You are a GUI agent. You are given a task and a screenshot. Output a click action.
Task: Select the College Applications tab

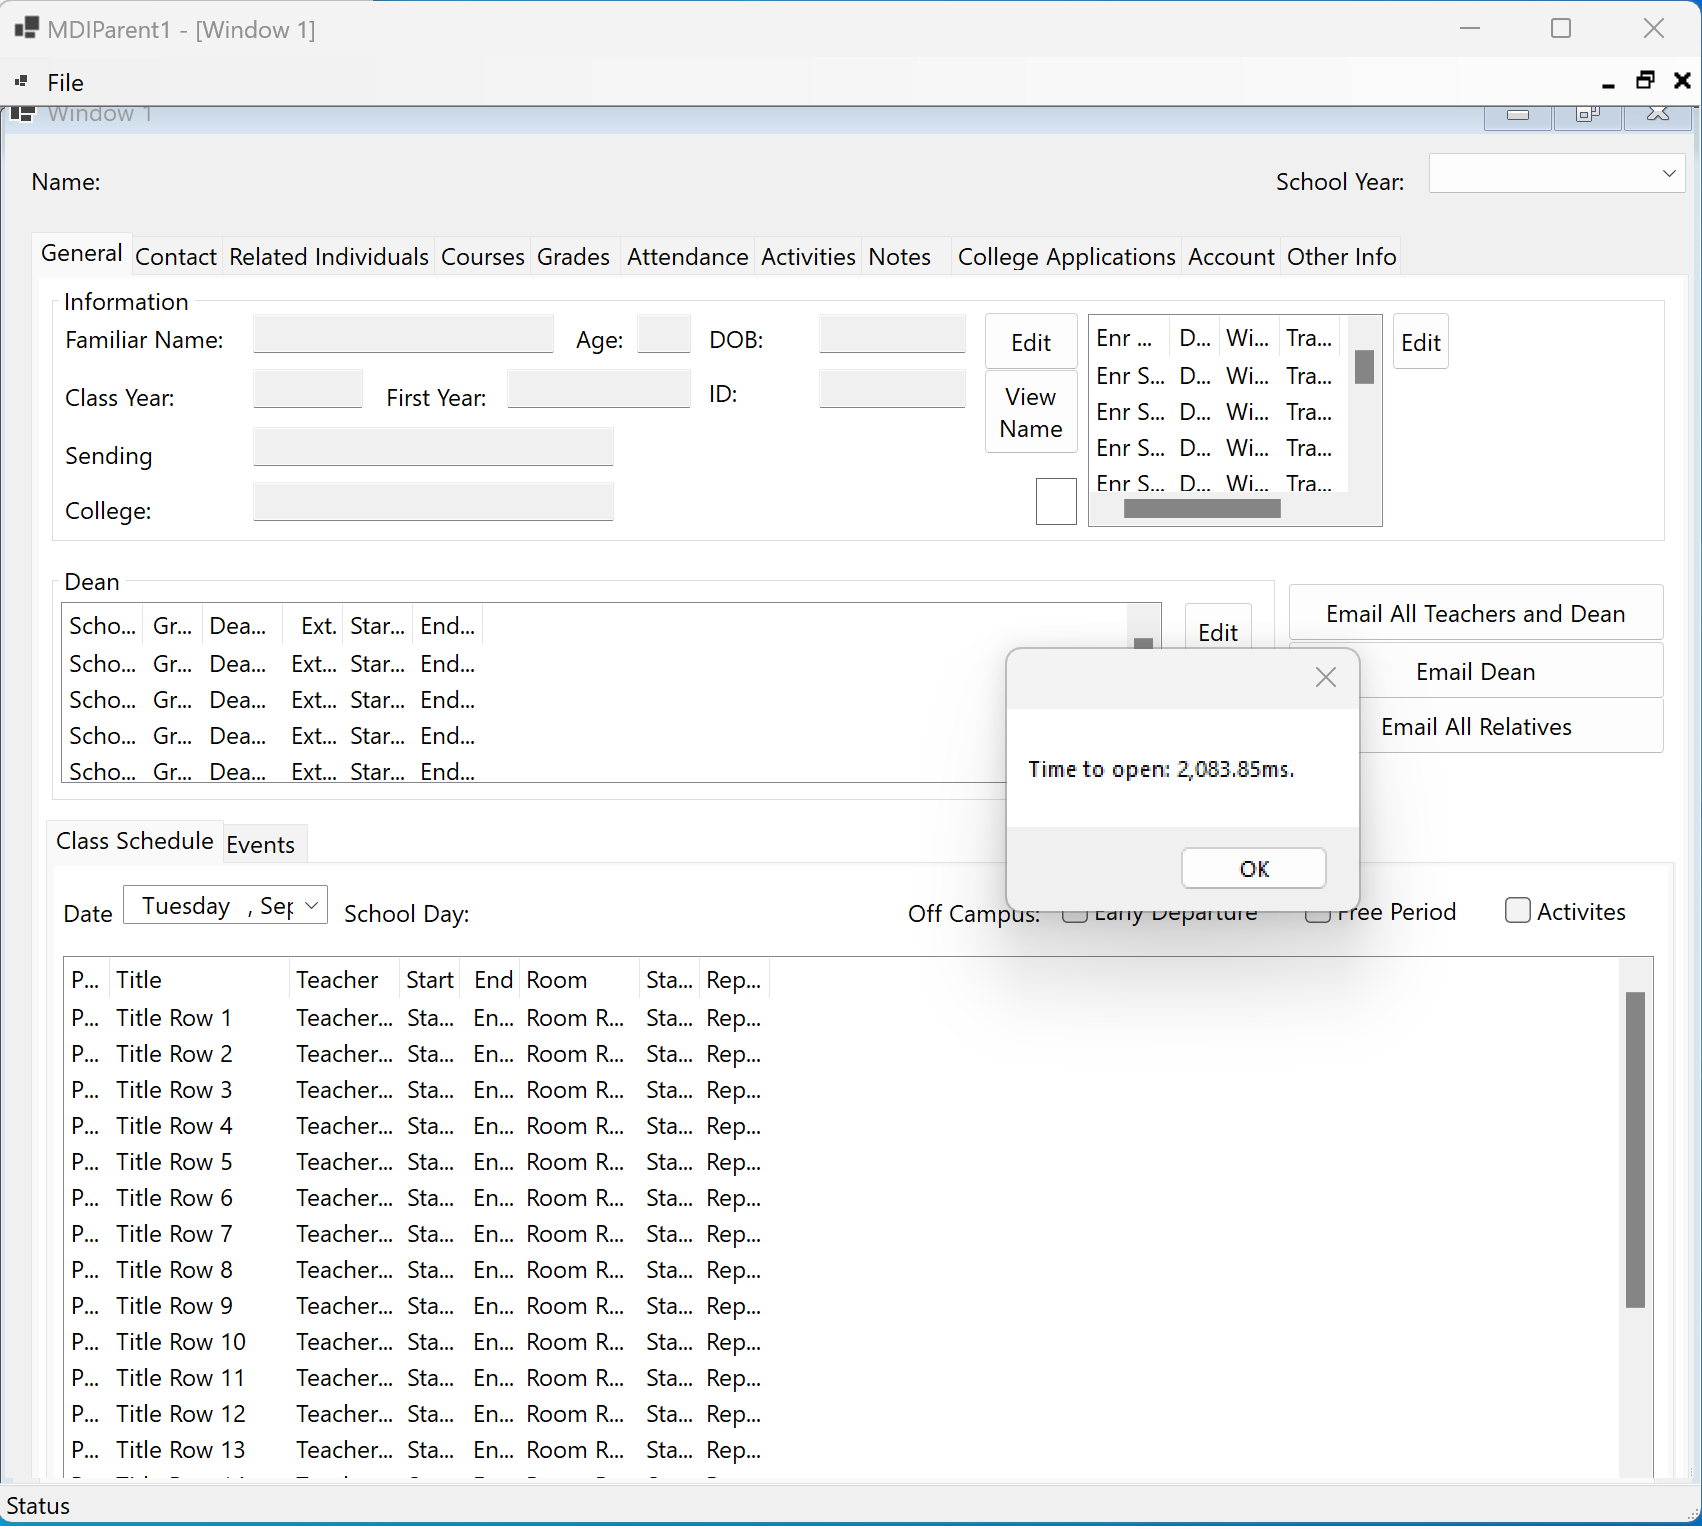1066,257
